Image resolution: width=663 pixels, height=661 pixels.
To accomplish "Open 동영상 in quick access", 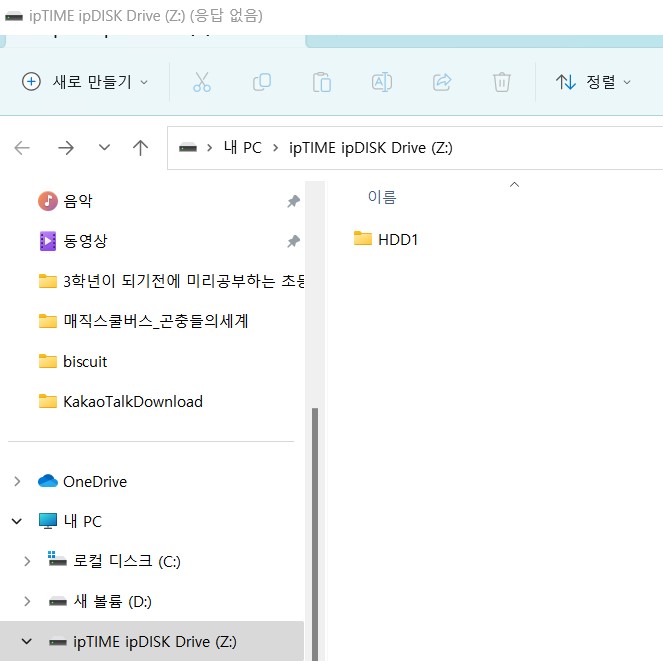I will (x=85, y=241).
